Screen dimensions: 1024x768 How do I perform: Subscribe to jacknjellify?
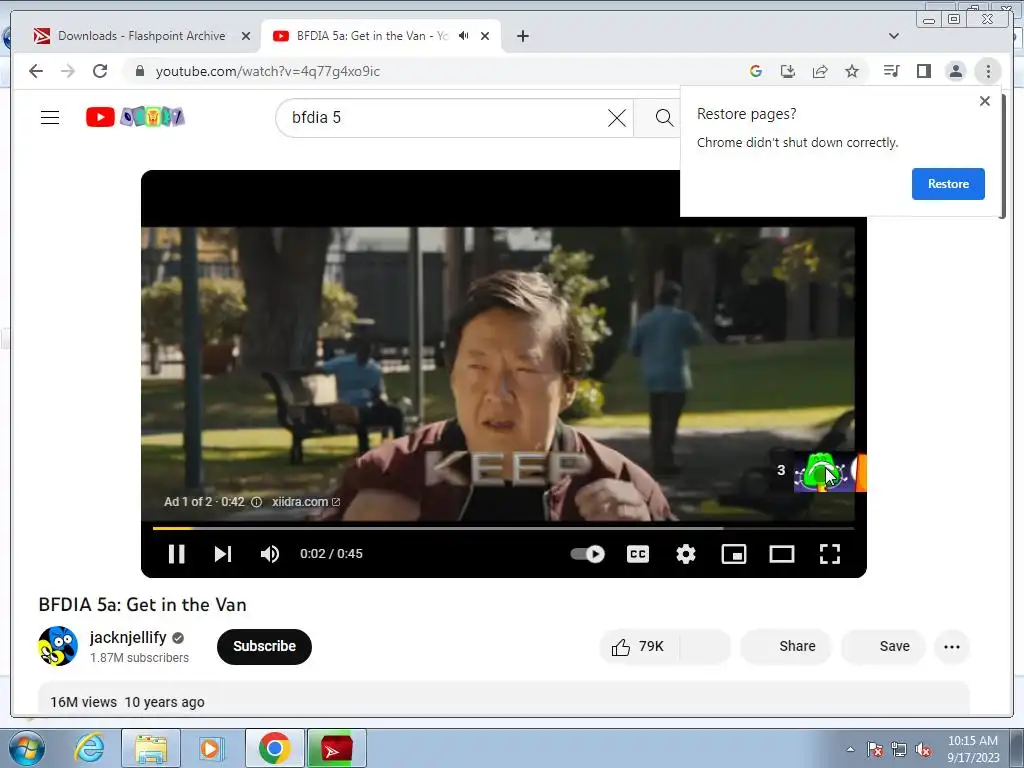[x=264, y=647]
